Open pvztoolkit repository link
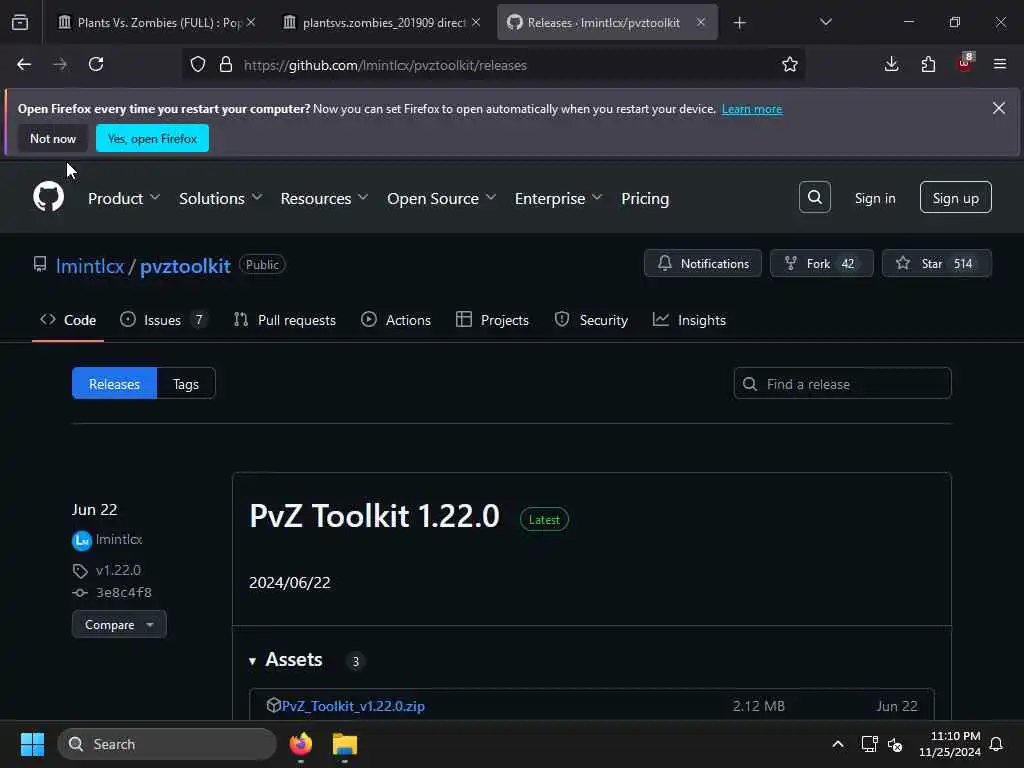Screen dimensions: 1024x768 [x=185, y=266]
